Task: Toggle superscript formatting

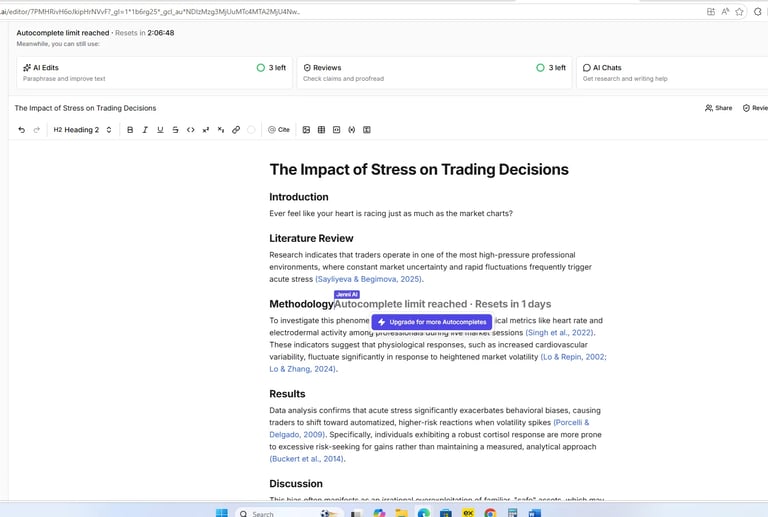Action: point(206,130)
